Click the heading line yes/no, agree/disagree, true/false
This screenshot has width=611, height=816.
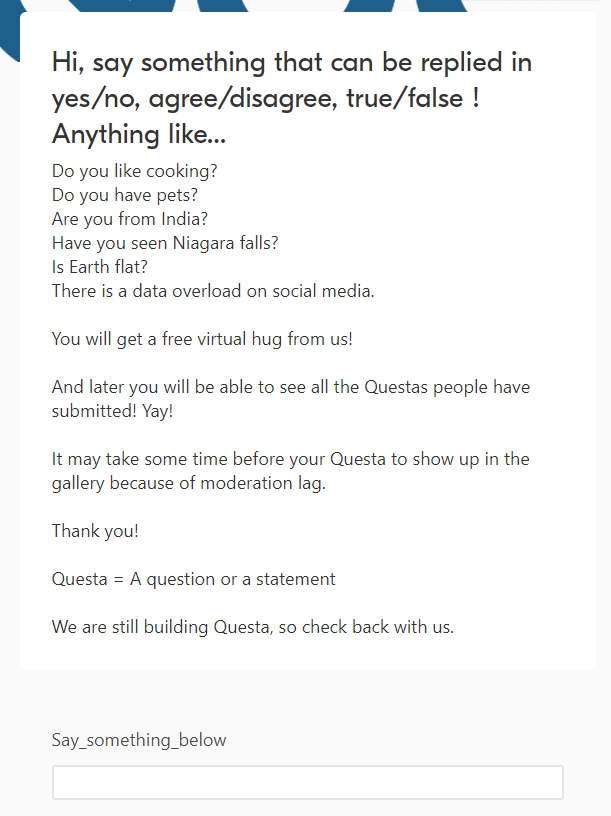[x=265, y=99]
